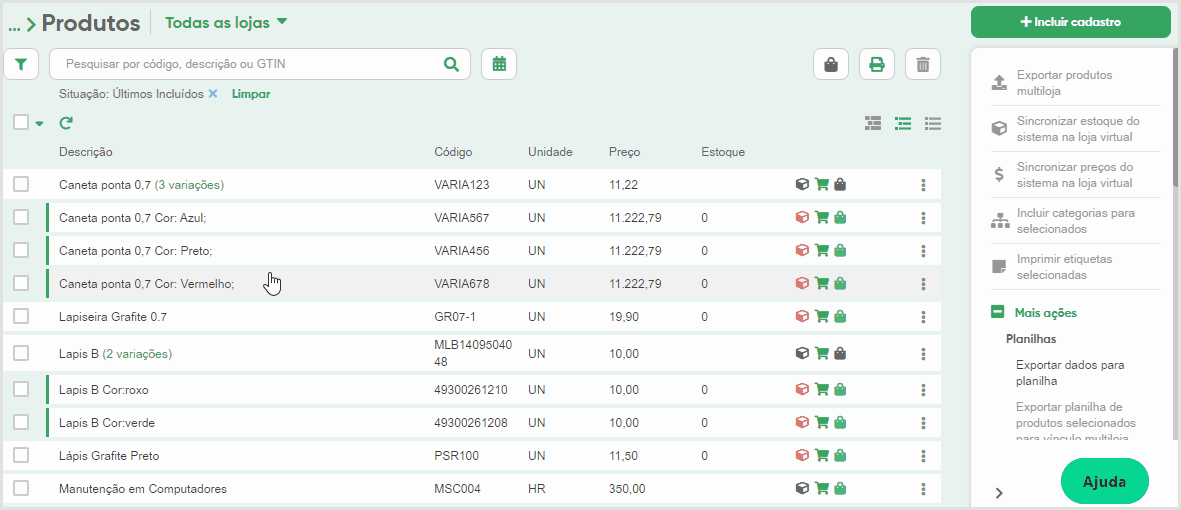1181x510 pixels.
Task: Click the cart icon for Lapis B Cor:verde
Action: [822, 423]
